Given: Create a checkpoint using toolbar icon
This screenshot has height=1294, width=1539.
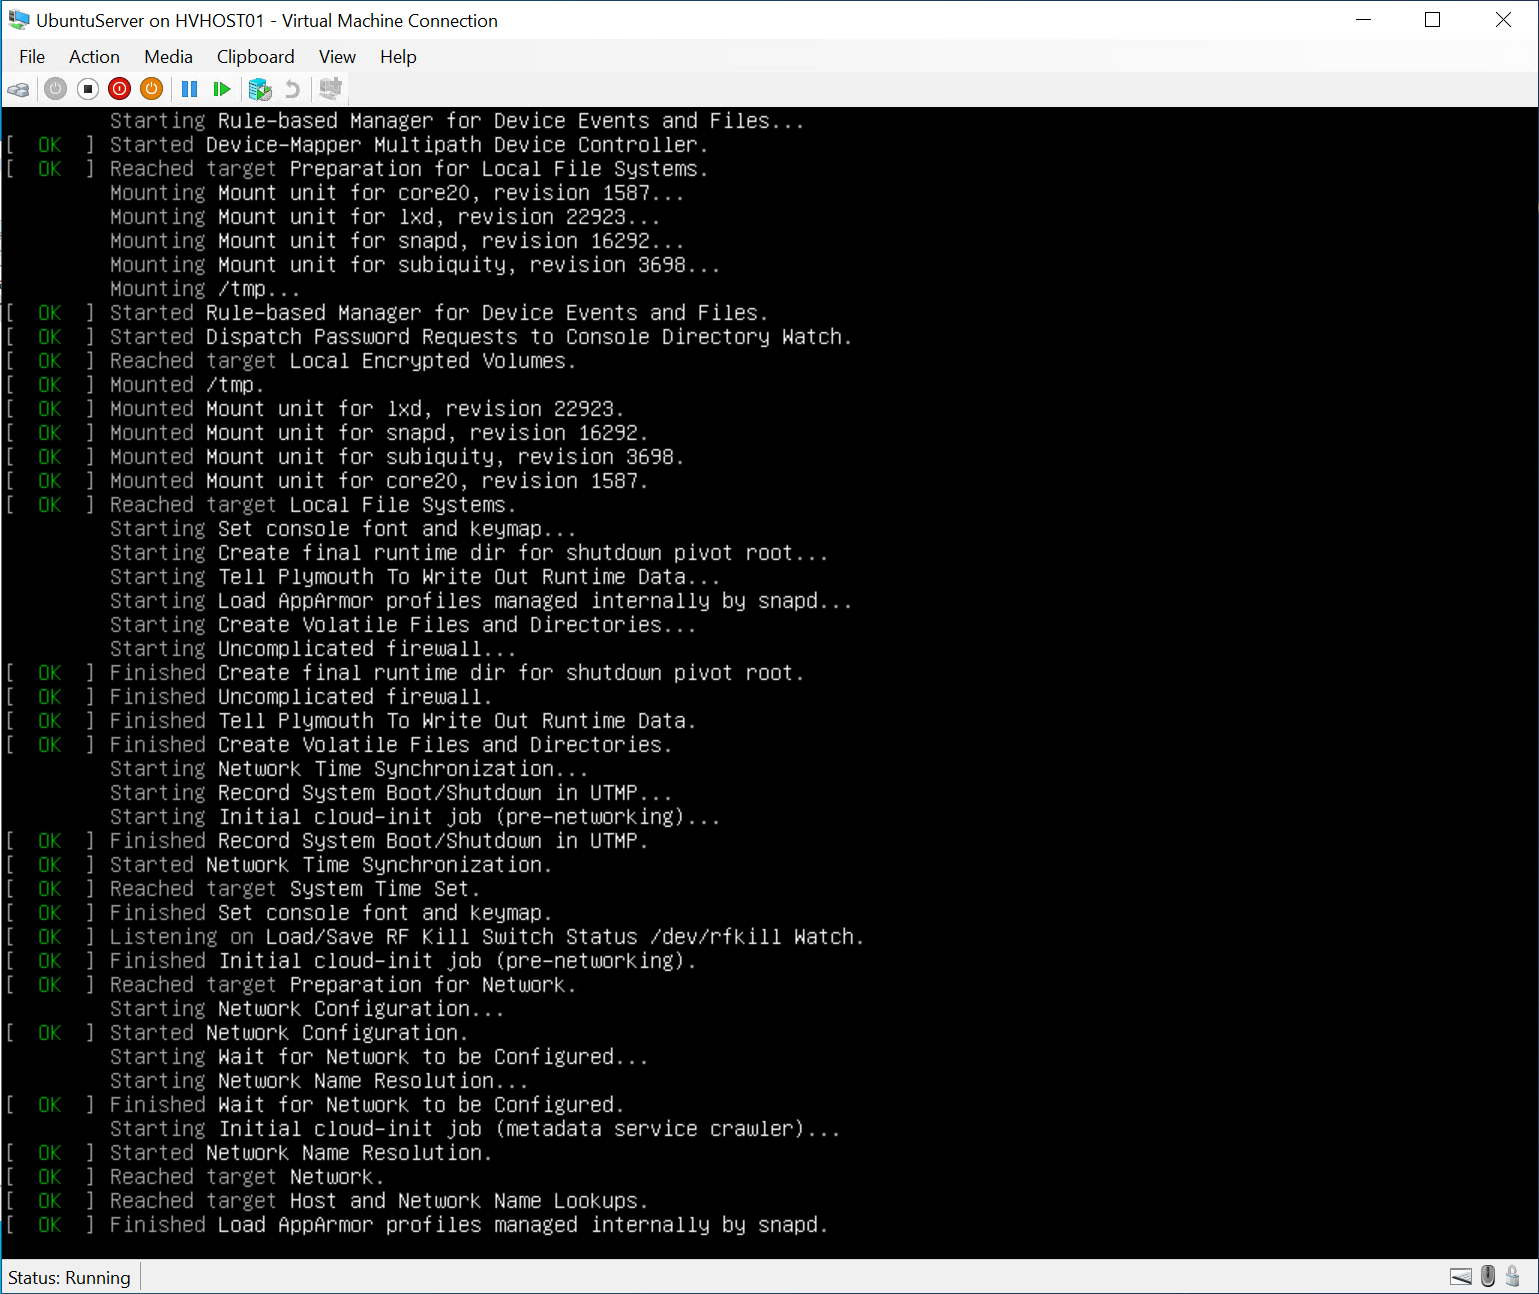Looking at the screenshot, I should (260, 89).
